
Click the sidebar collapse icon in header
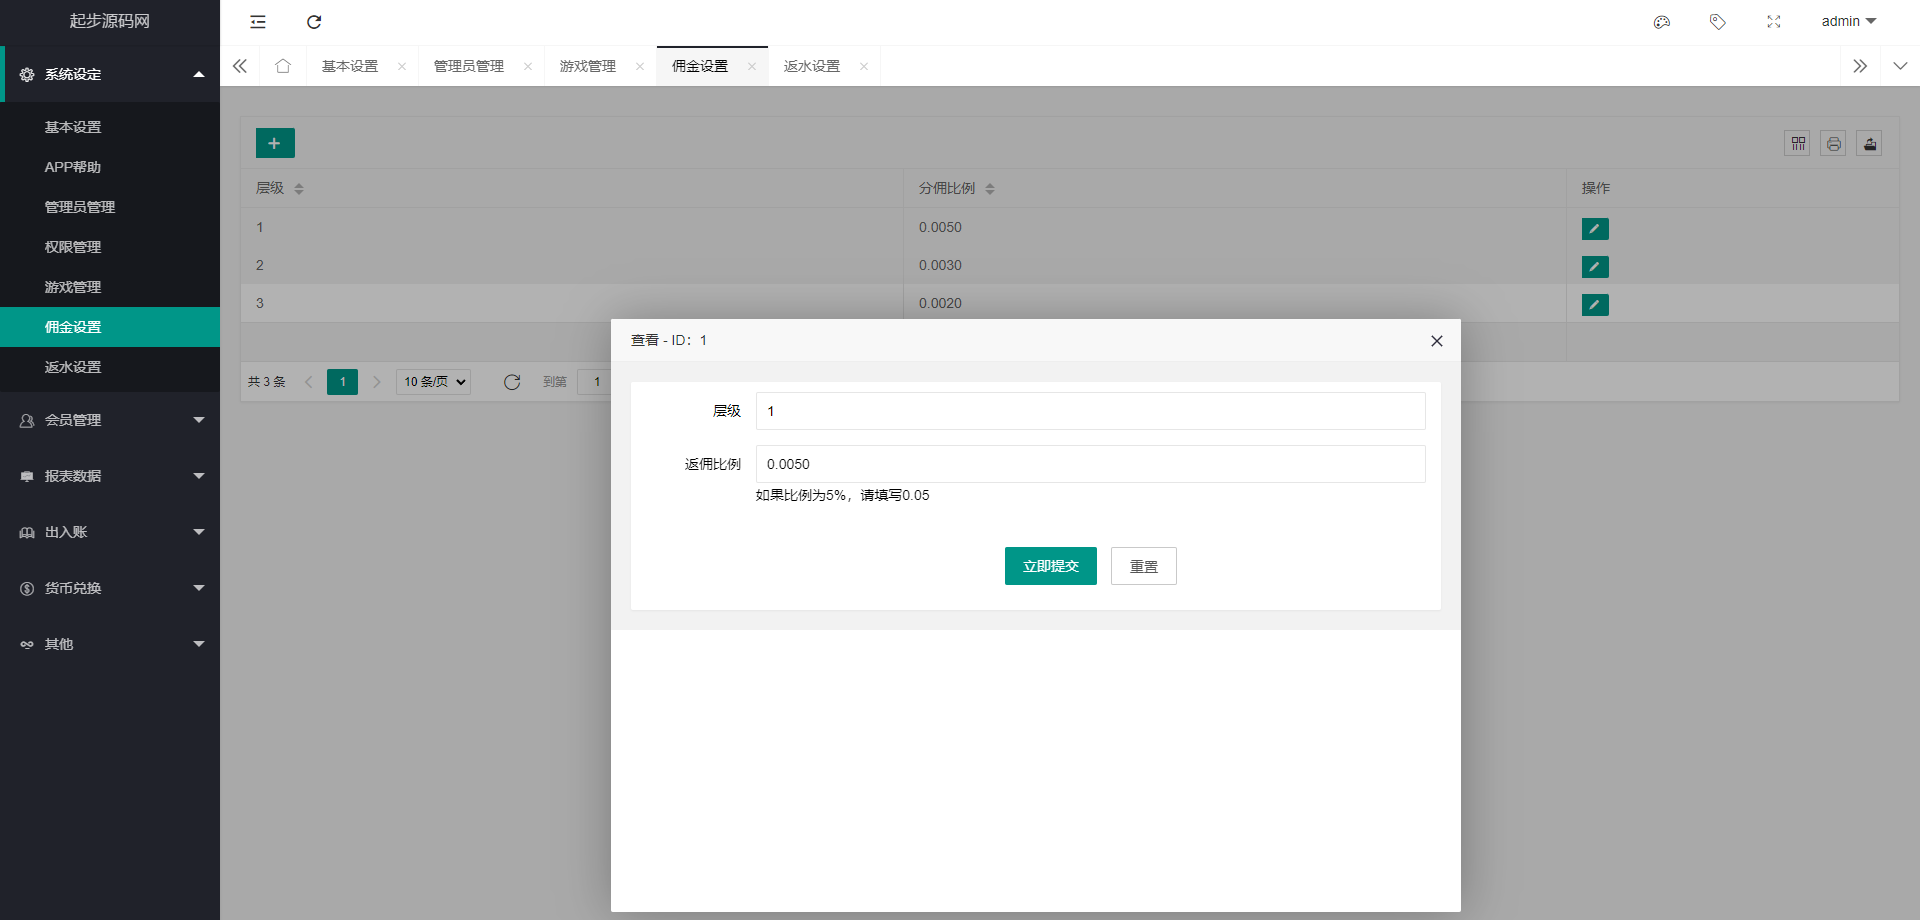258,22
